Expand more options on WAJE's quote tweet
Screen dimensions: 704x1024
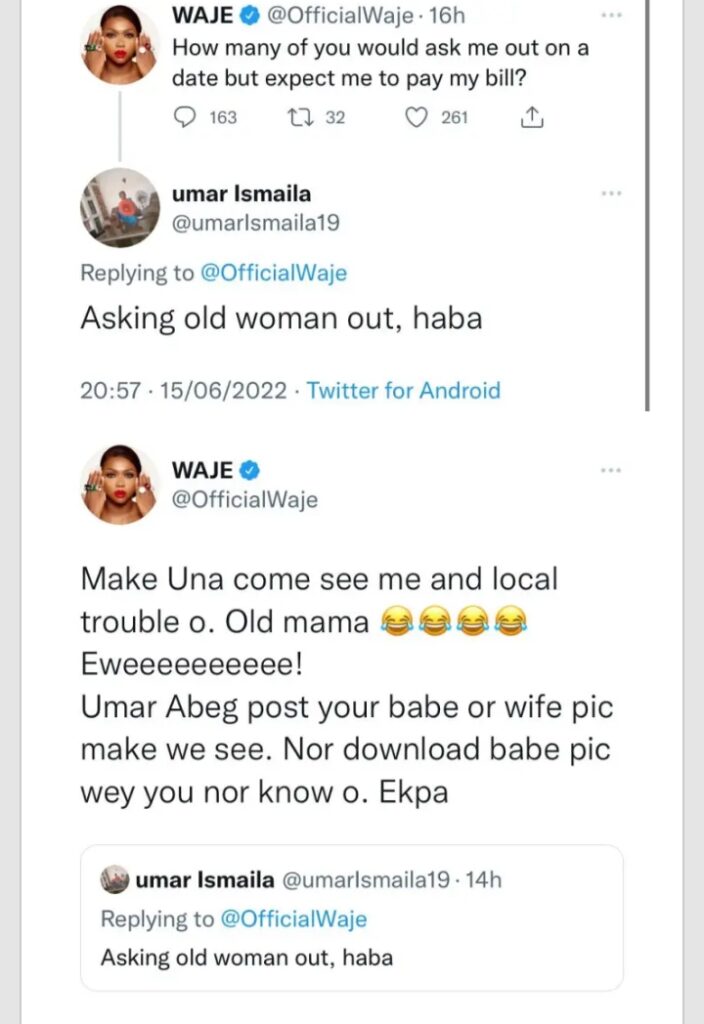[611, 469]
